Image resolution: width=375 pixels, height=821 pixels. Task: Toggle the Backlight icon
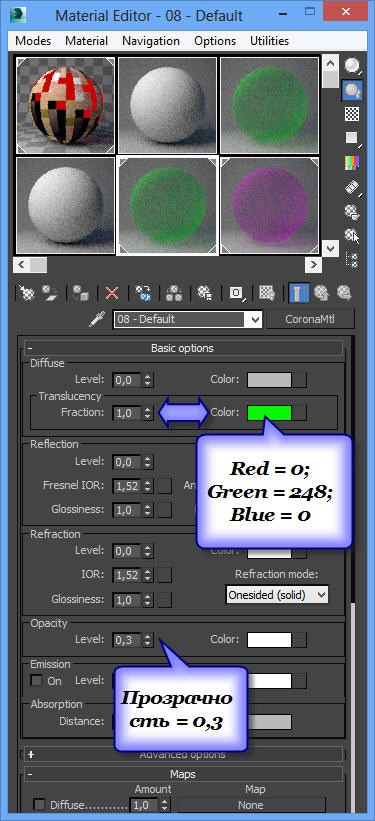pyautogui.click(x=352, y=91)
